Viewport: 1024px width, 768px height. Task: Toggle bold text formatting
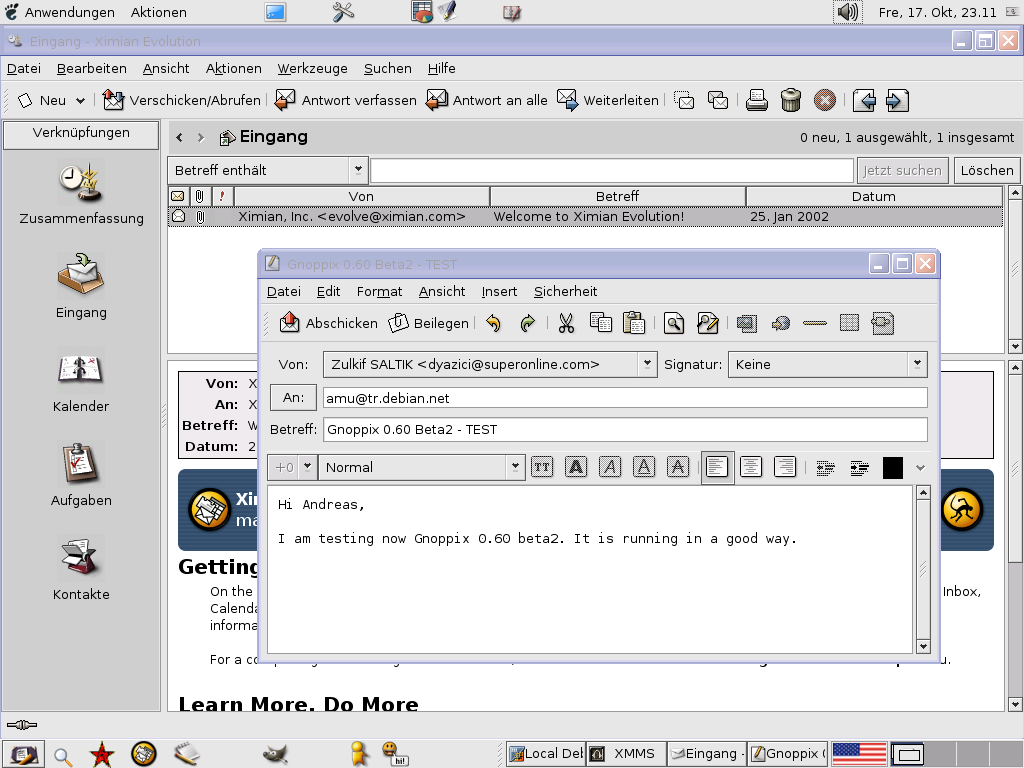(576, 467)
